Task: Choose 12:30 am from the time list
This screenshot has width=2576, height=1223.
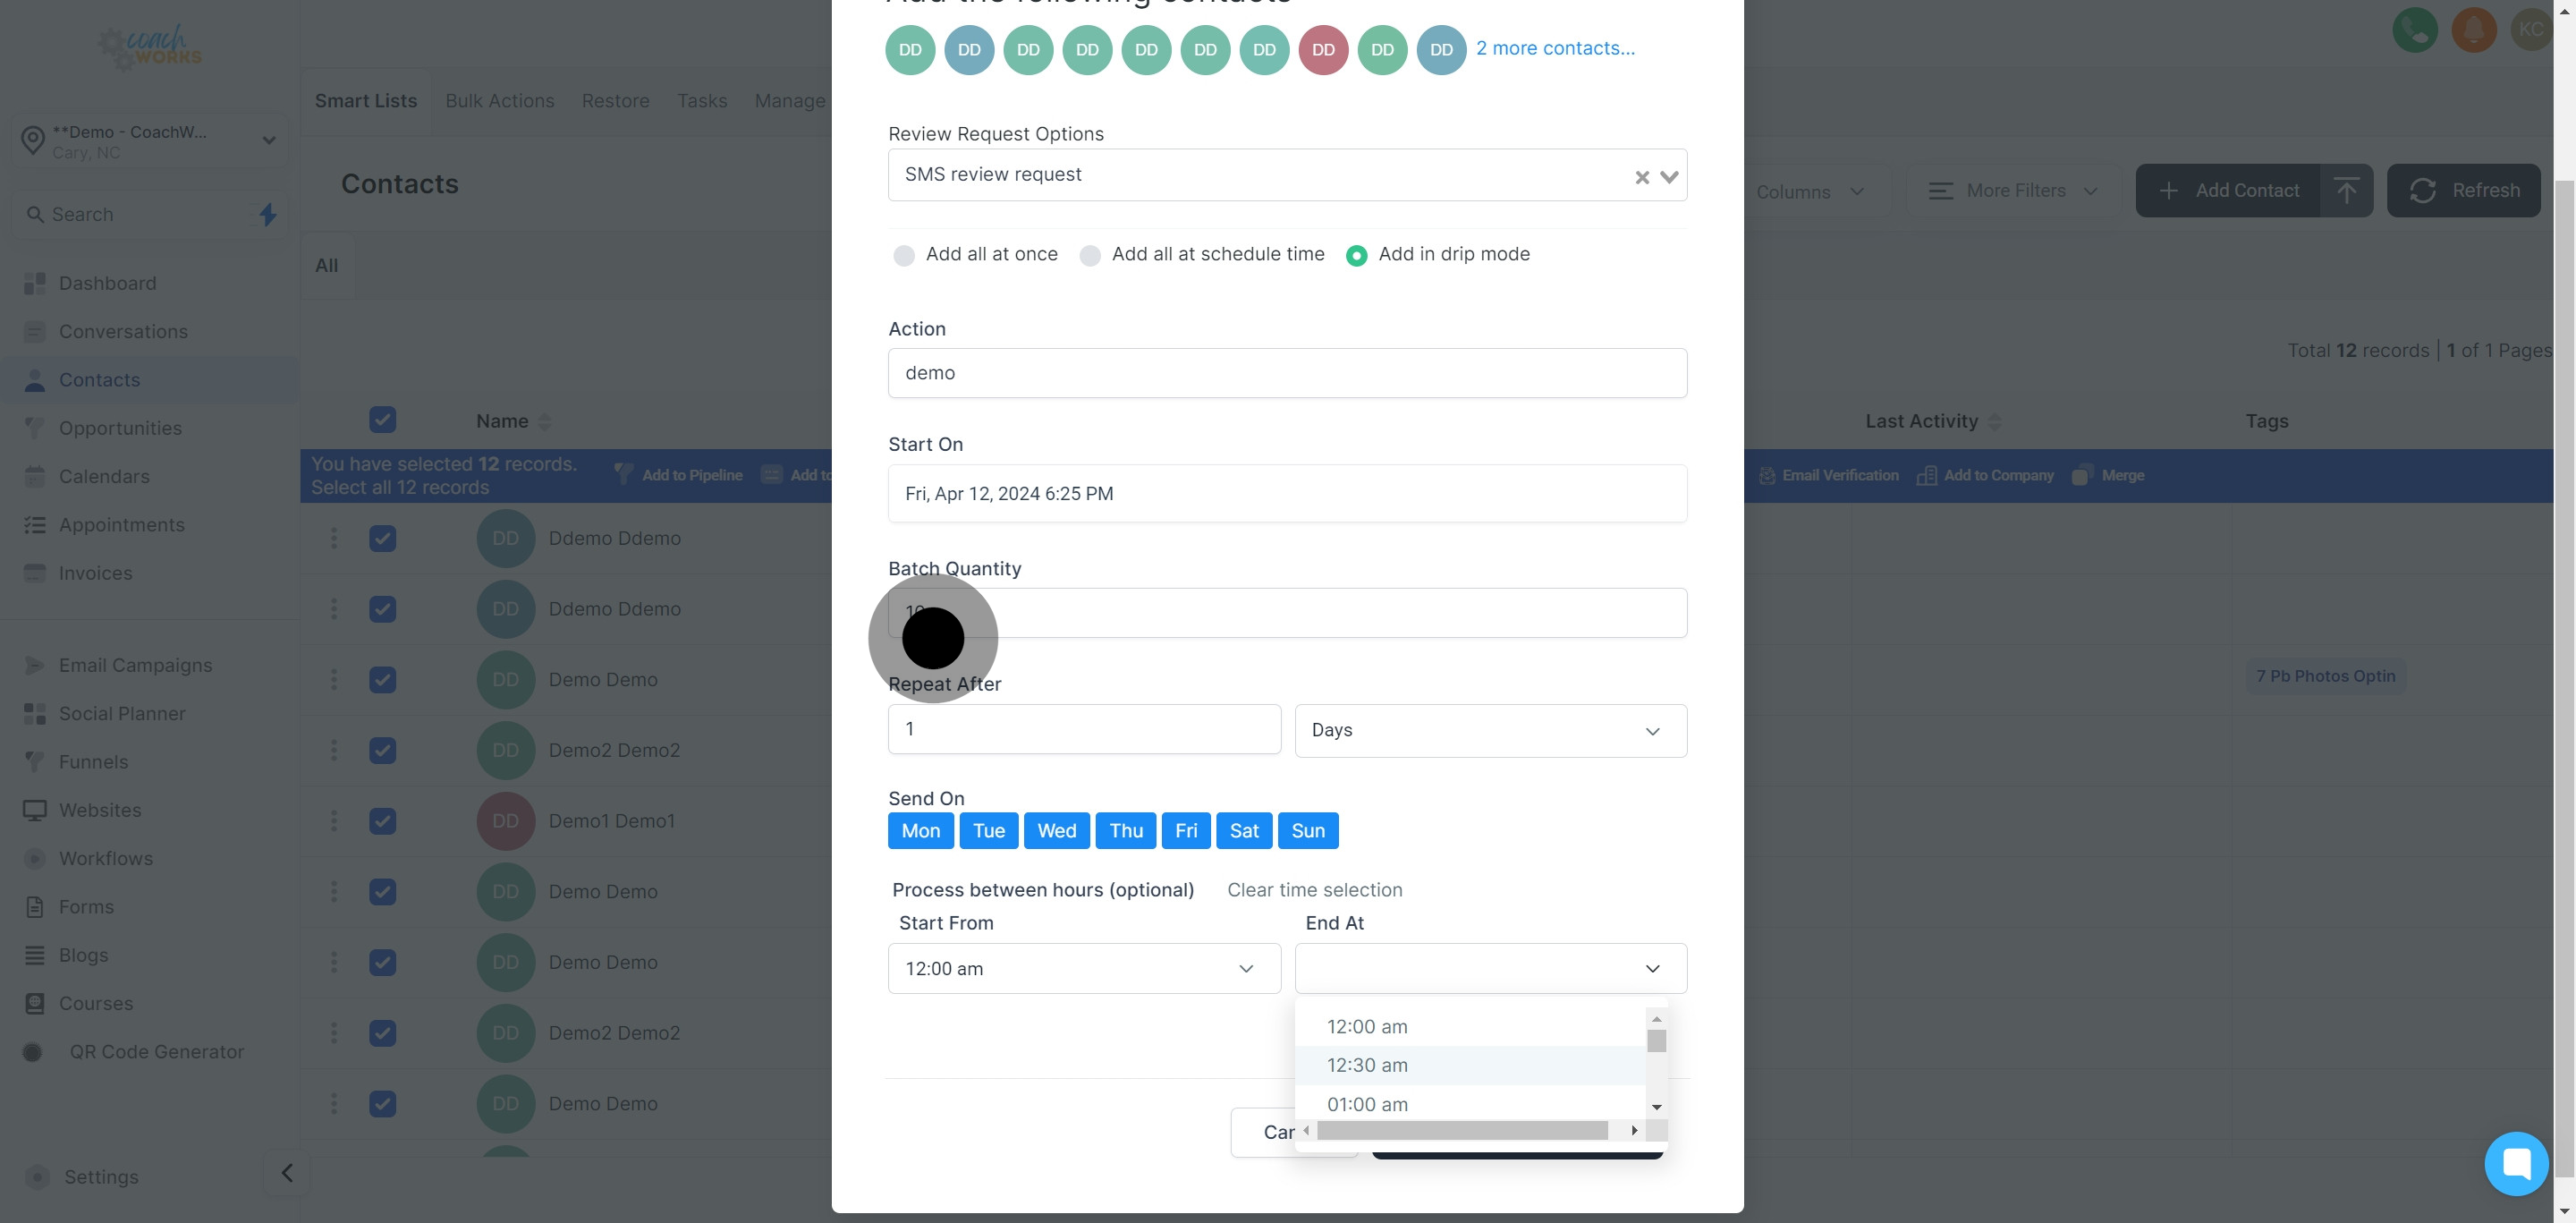Action: 1367,1065
